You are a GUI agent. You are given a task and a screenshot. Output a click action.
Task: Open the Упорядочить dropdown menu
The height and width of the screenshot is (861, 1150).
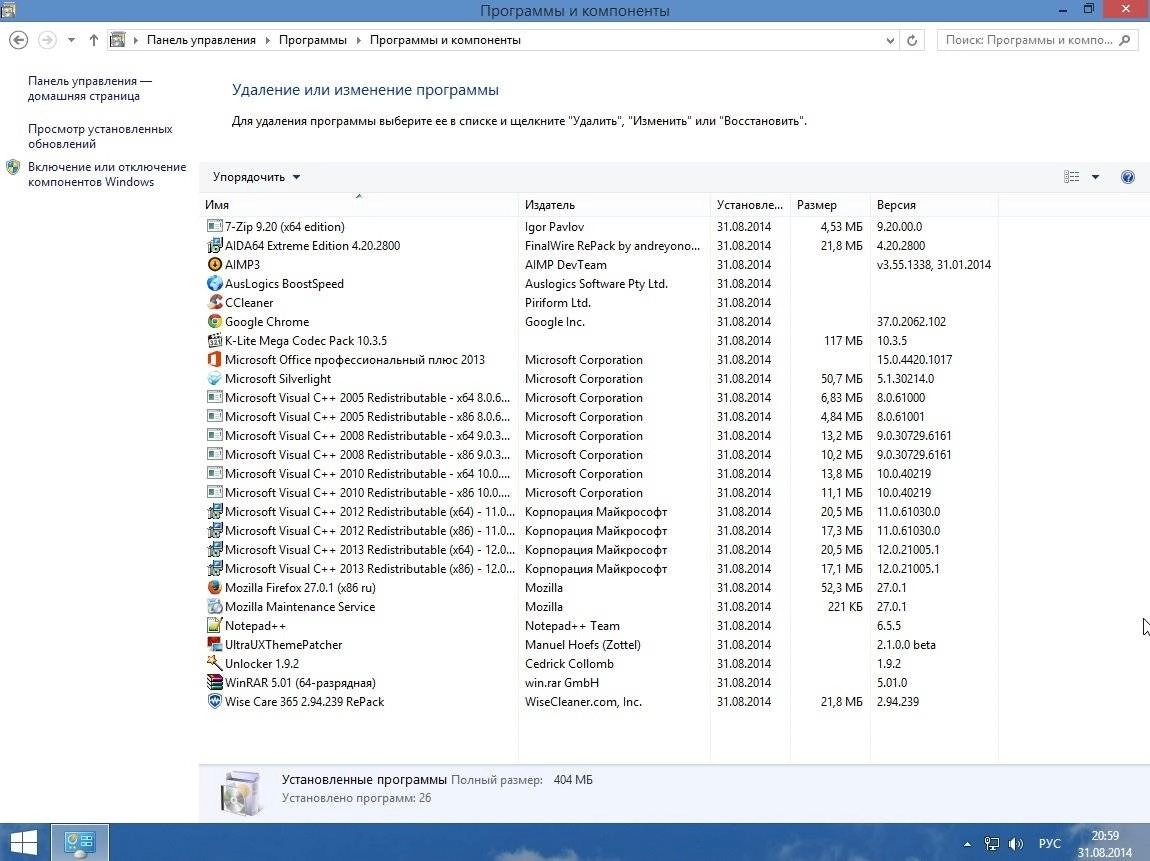pos(256,177)
